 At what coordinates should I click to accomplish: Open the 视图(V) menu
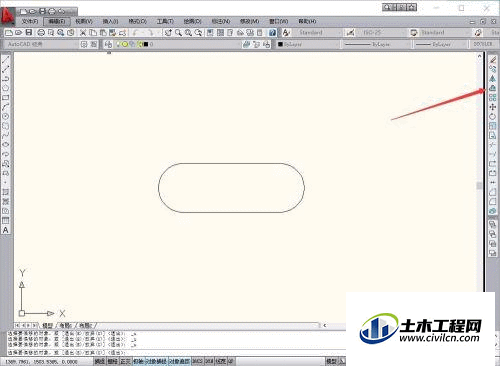84,21
